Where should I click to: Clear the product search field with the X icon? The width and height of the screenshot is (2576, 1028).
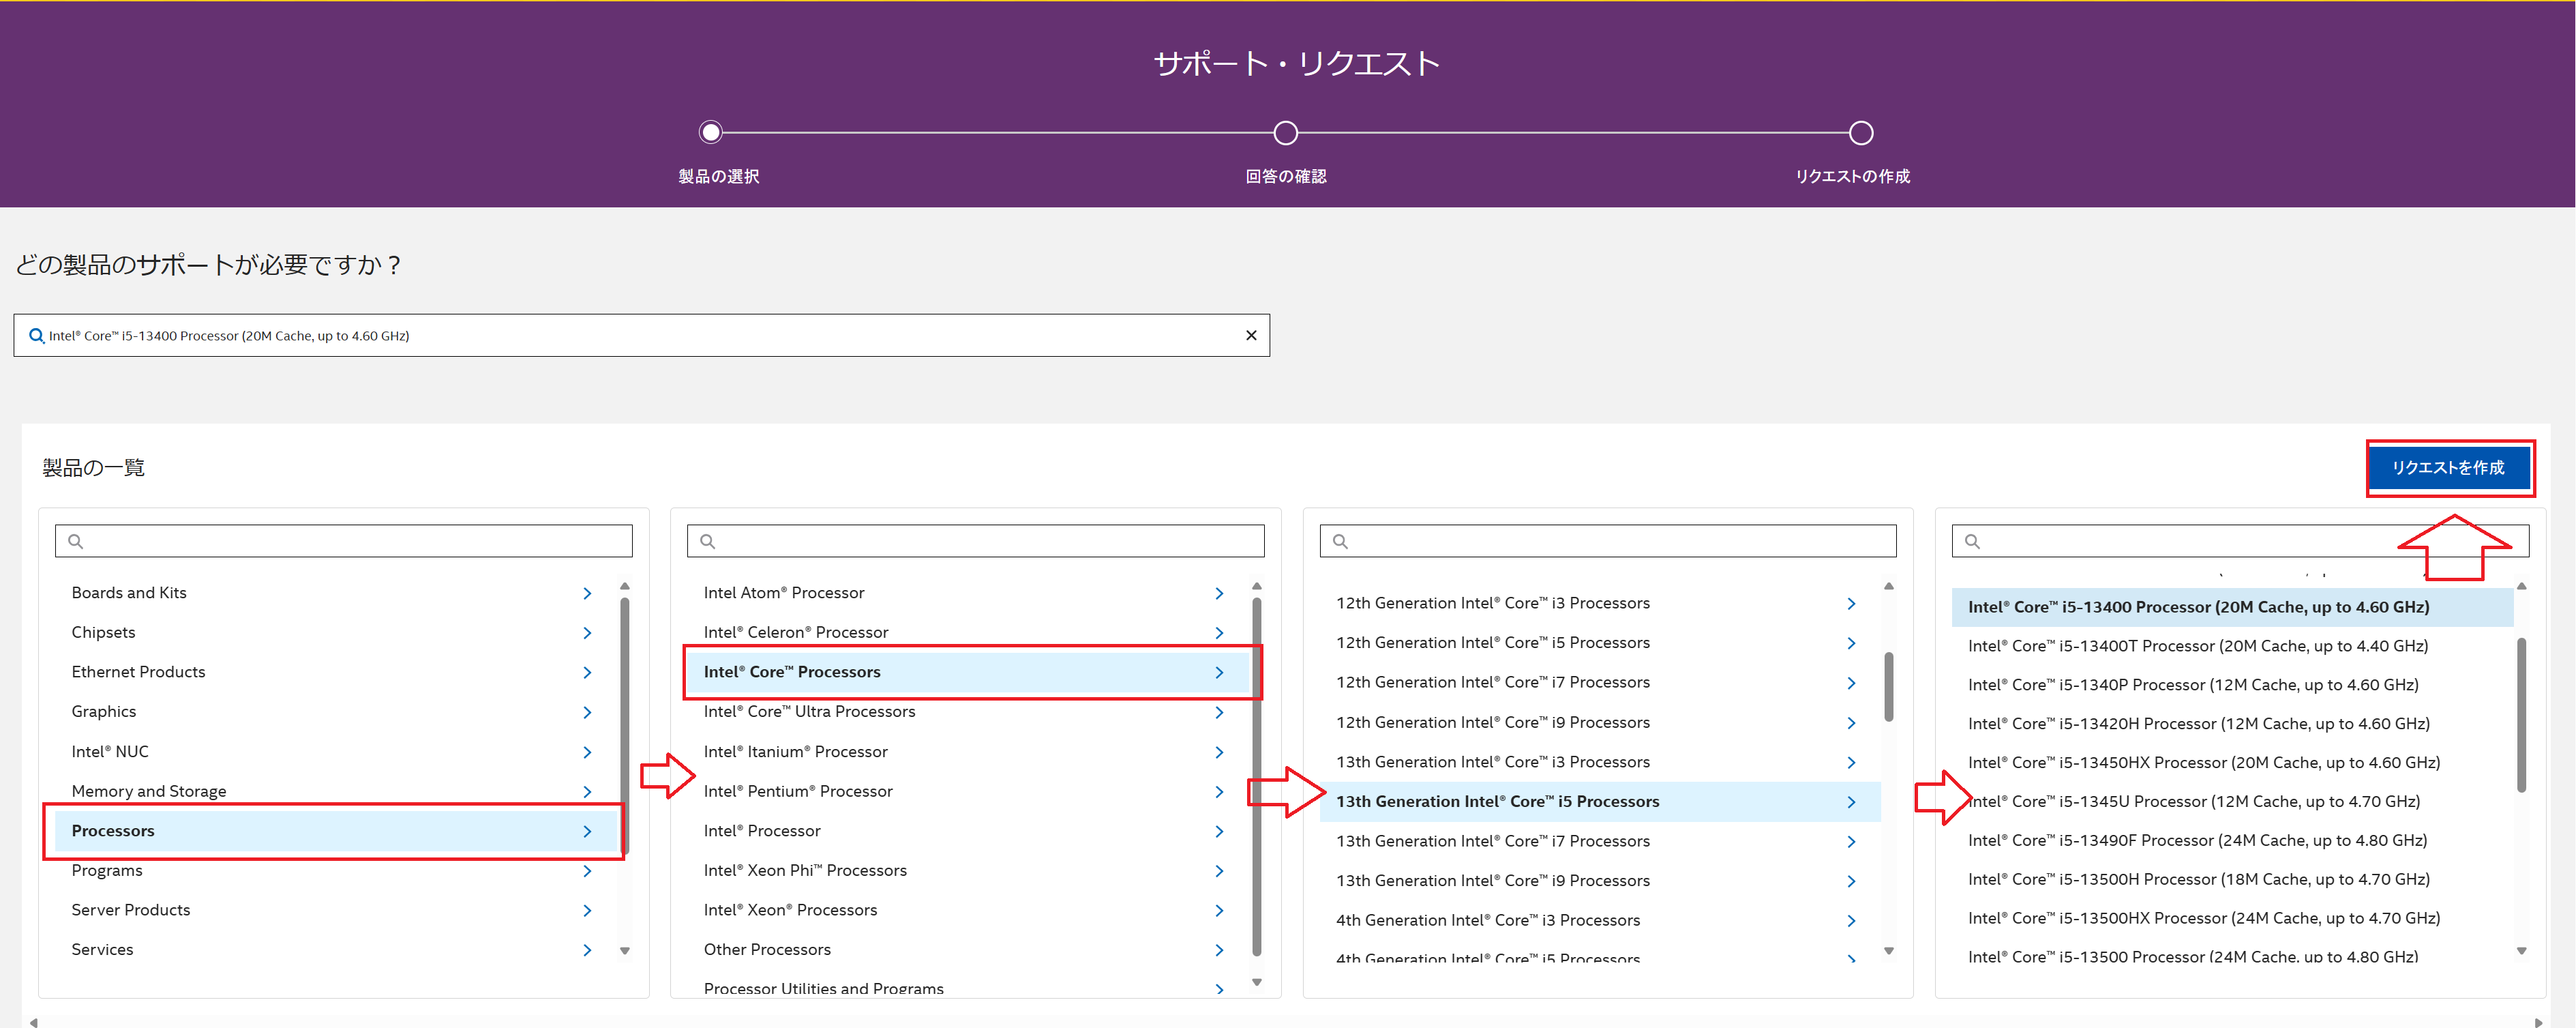(x=1250, y=336)
